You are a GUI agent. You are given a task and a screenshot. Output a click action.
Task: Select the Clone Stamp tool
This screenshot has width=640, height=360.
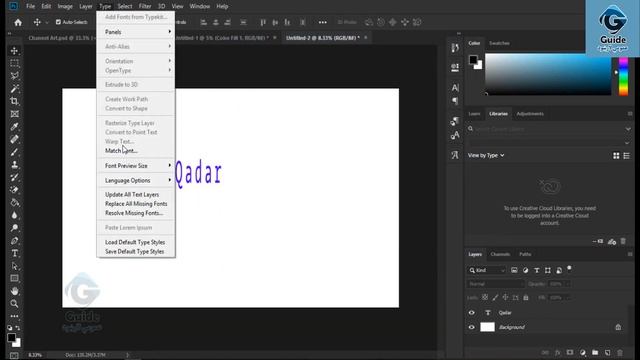tap(14, 164)
